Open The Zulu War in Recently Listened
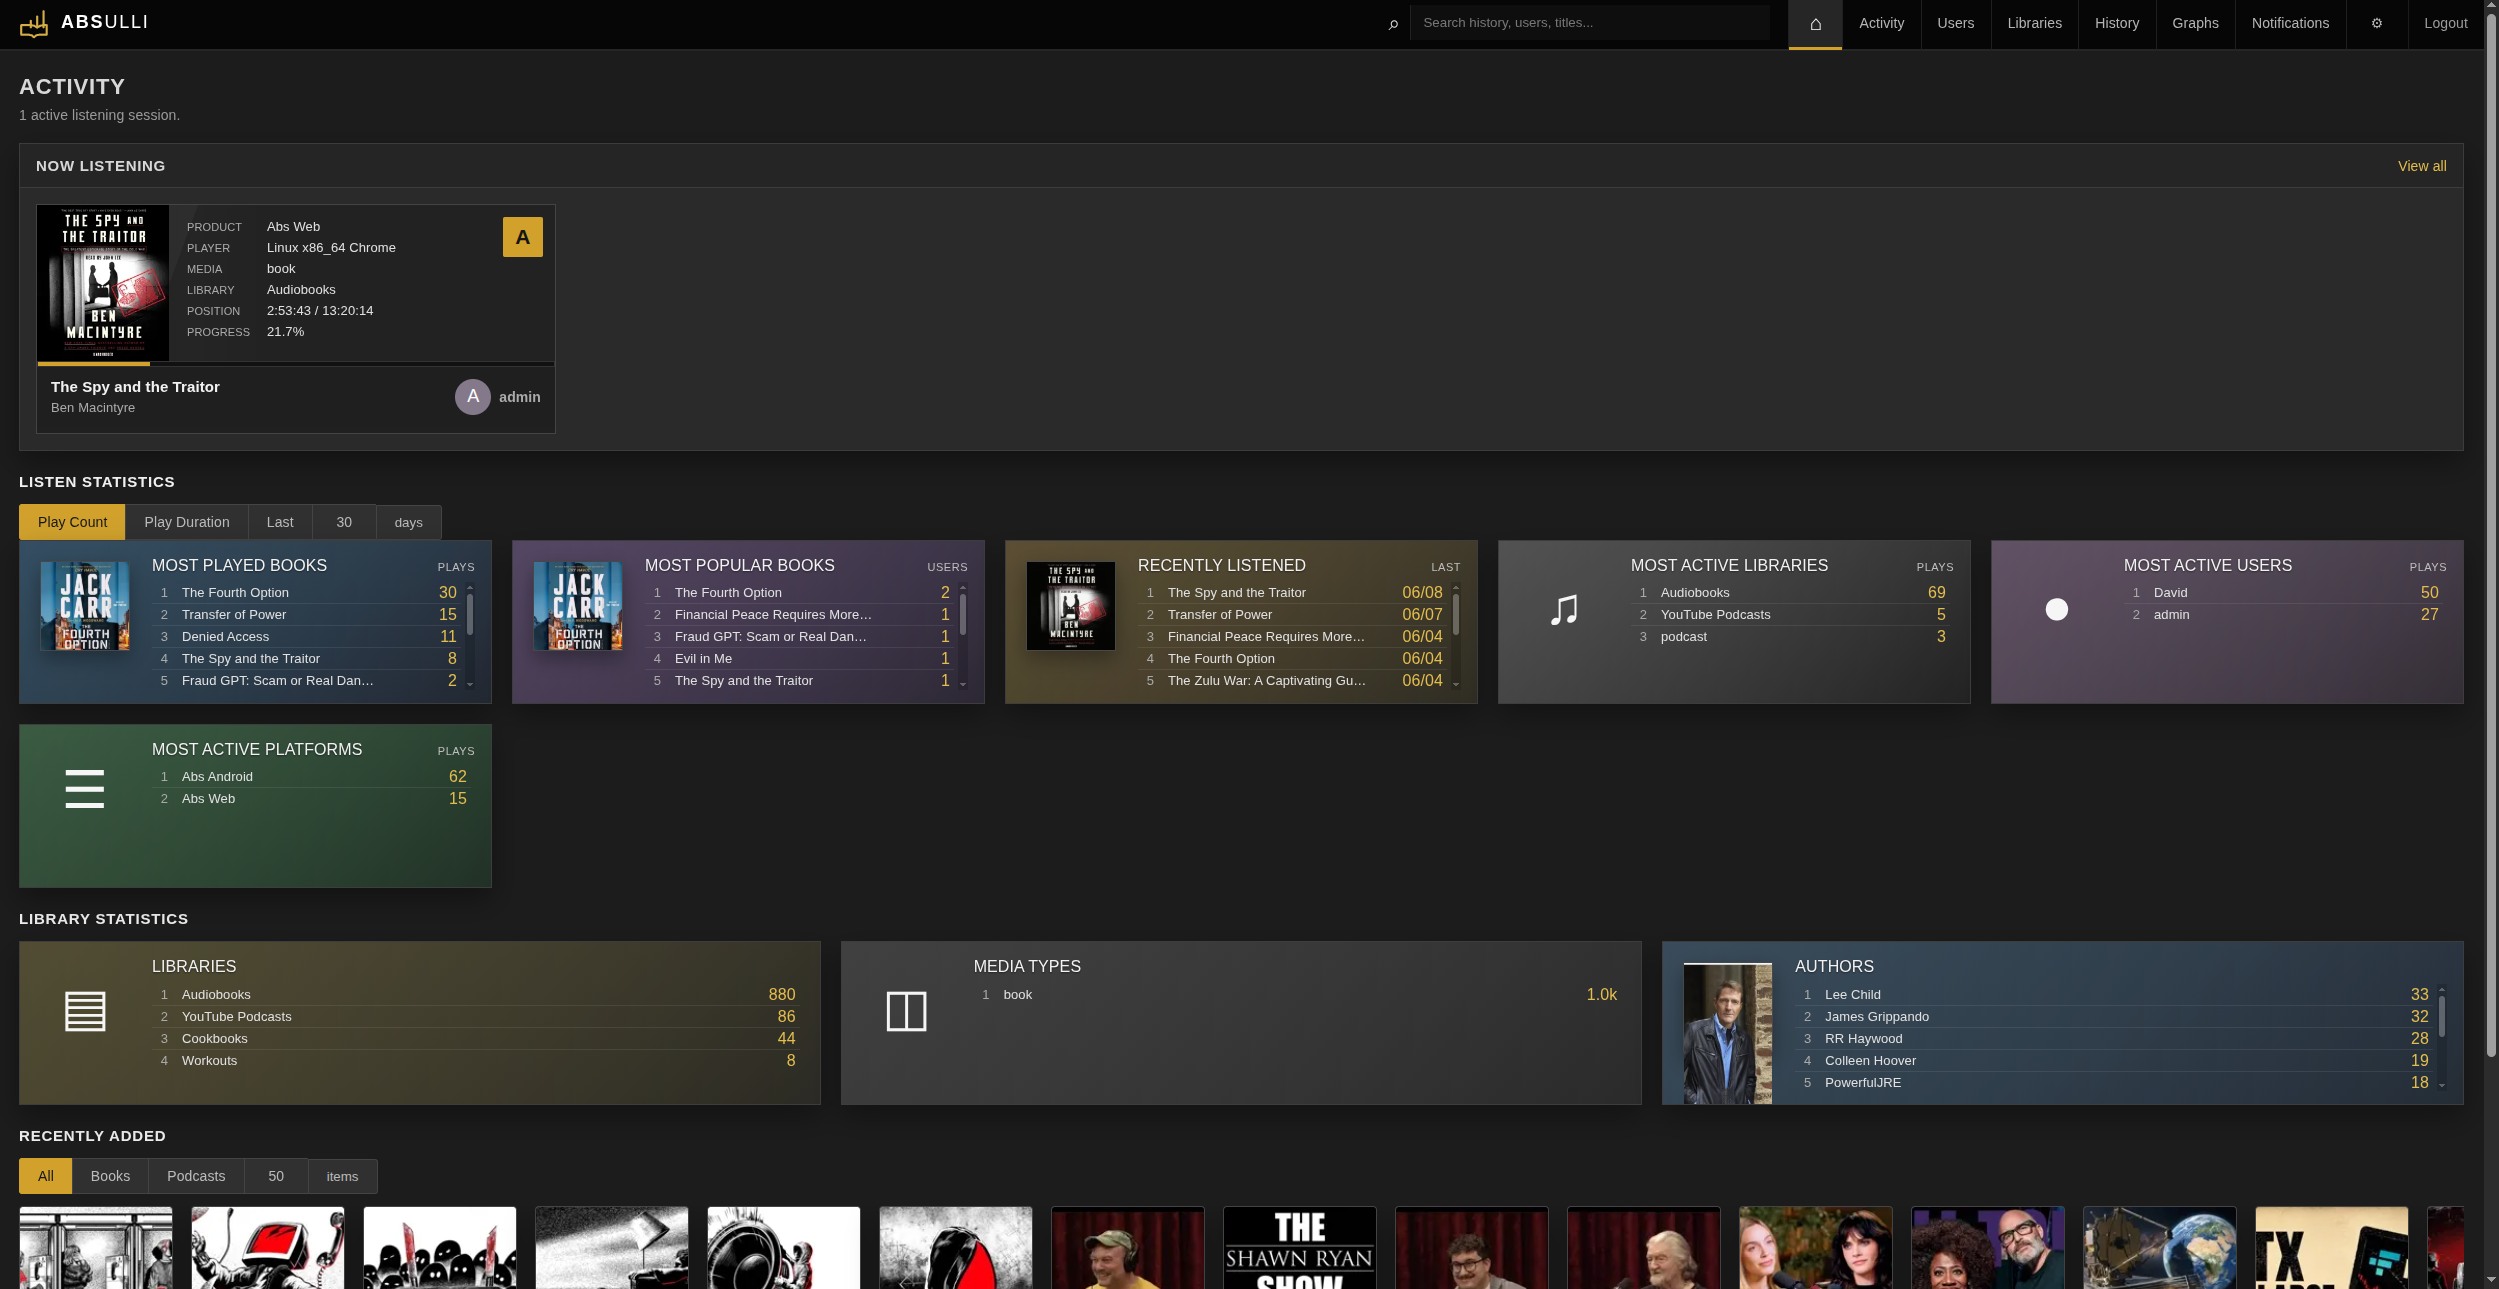 (x=1266, y=681)
